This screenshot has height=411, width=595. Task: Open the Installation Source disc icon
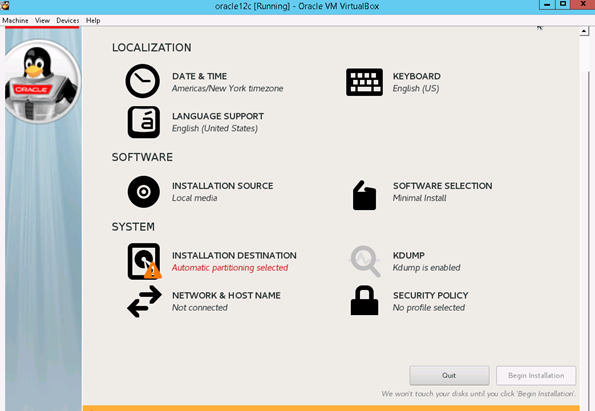144,192
